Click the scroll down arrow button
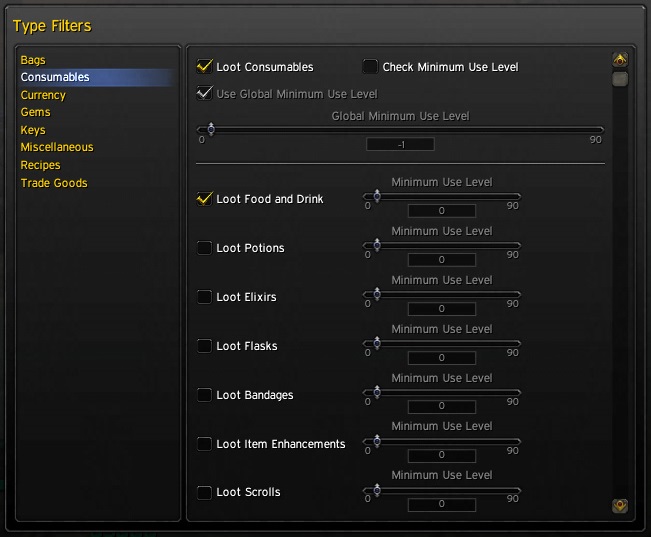Screen dimensions: 651x537 [x=620, y=505]
